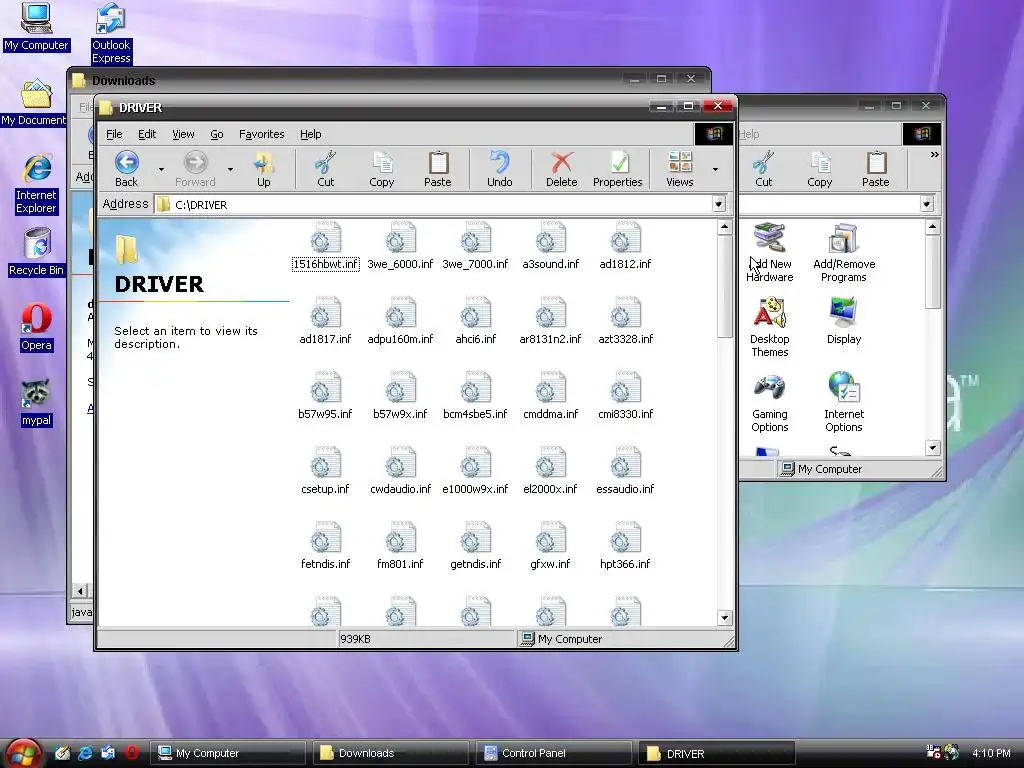Click the Back button in DRIVER window
Image resolution: width=1024 pixels, height=768 pixels.
[x=127, y=169]
